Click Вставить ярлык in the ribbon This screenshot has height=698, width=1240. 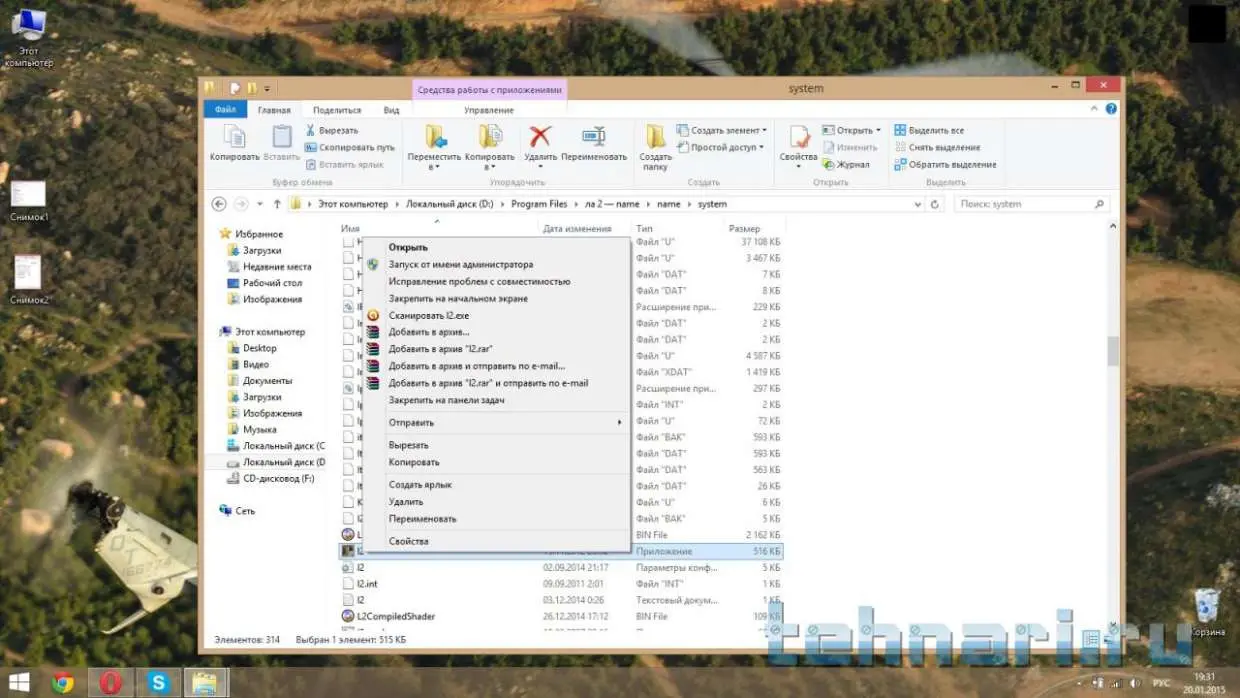[344, 164]
